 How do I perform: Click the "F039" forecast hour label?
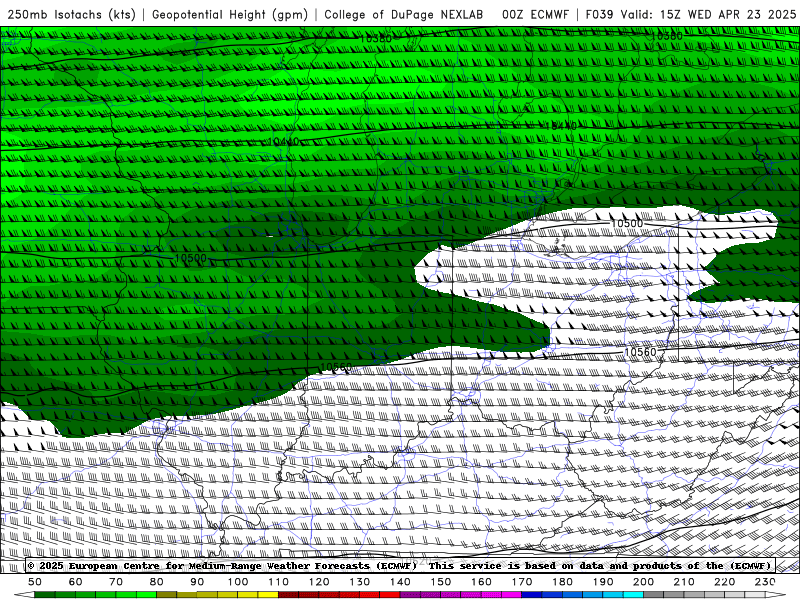(x=599, y=14)
